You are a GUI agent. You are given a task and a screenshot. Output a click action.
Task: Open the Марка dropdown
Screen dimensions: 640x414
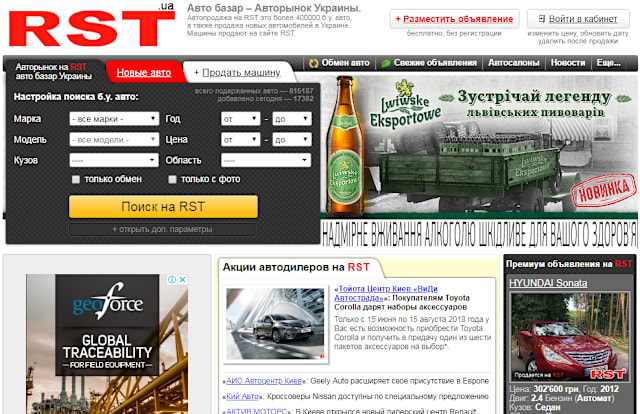click(114, 119)
